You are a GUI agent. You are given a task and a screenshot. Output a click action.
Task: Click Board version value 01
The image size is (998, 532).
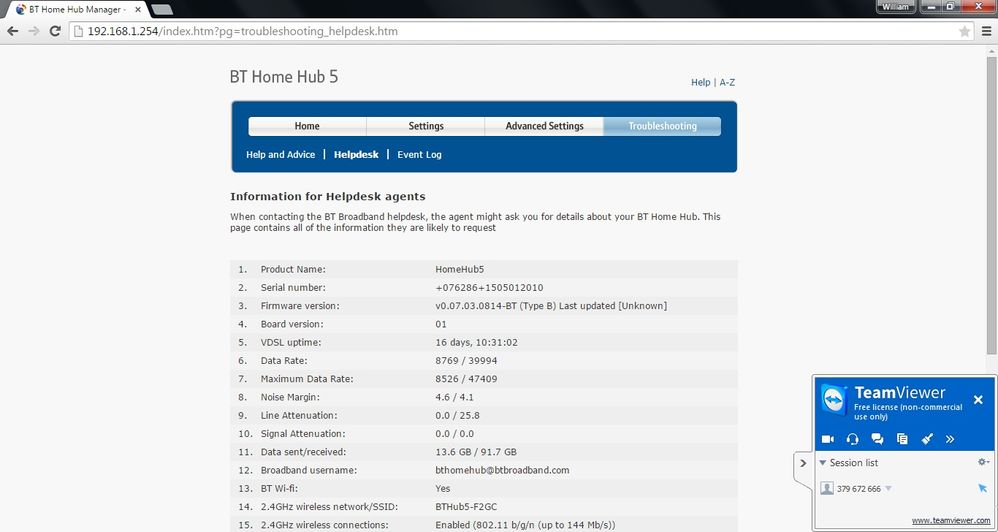(x=441, y=324)
